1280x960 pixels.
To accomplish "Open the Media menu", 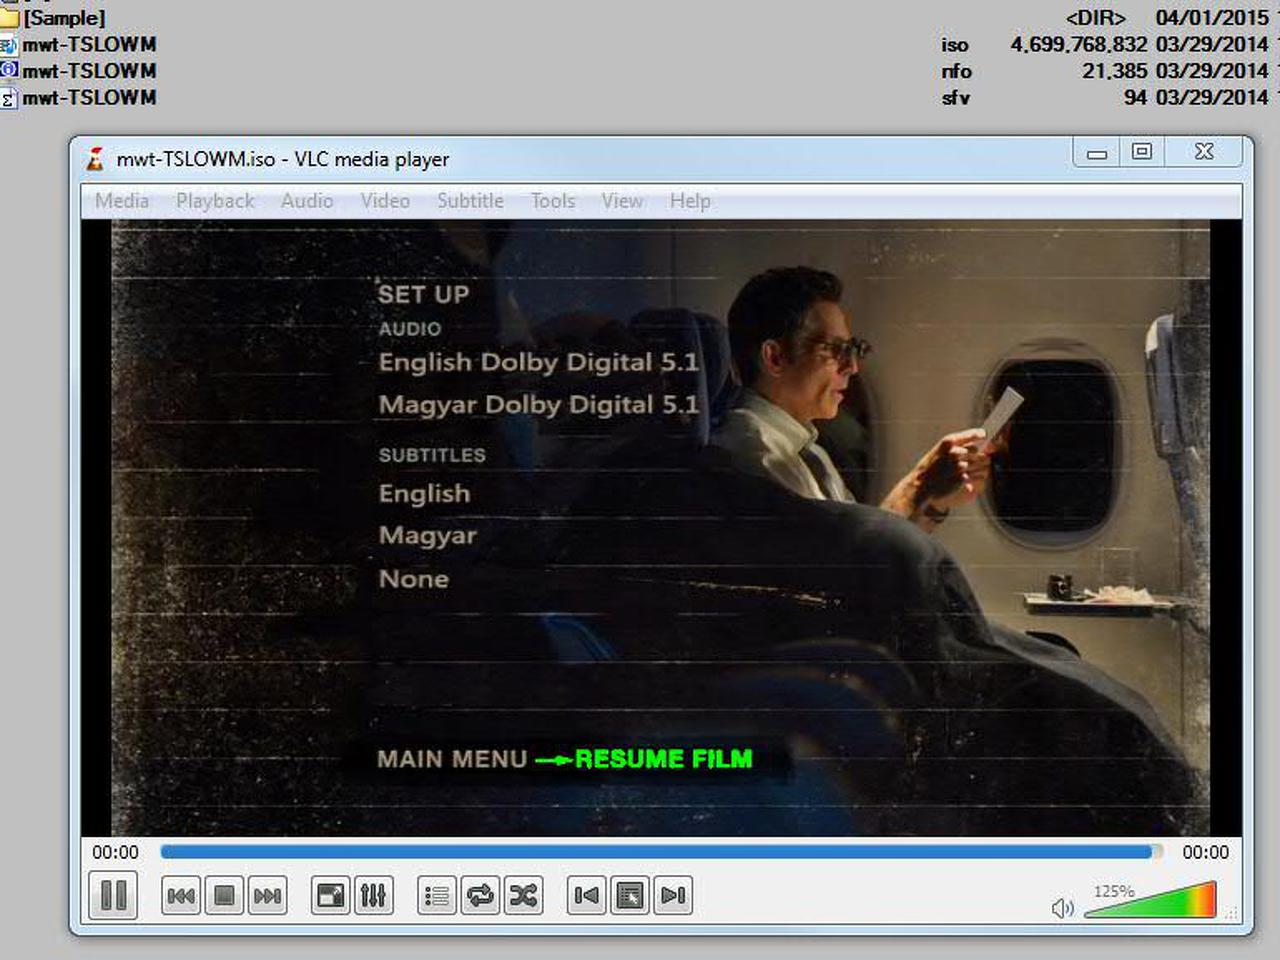I will pyautogui.click(x=122, y=201).
